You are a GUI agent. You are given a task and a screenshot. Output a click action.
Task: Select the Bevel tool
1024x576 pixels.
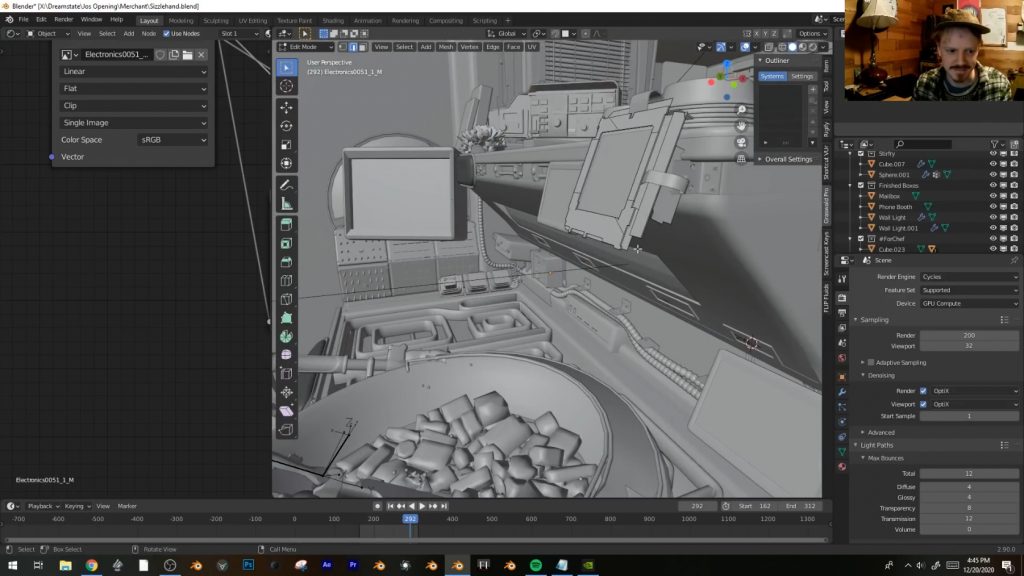pos(287,263)
